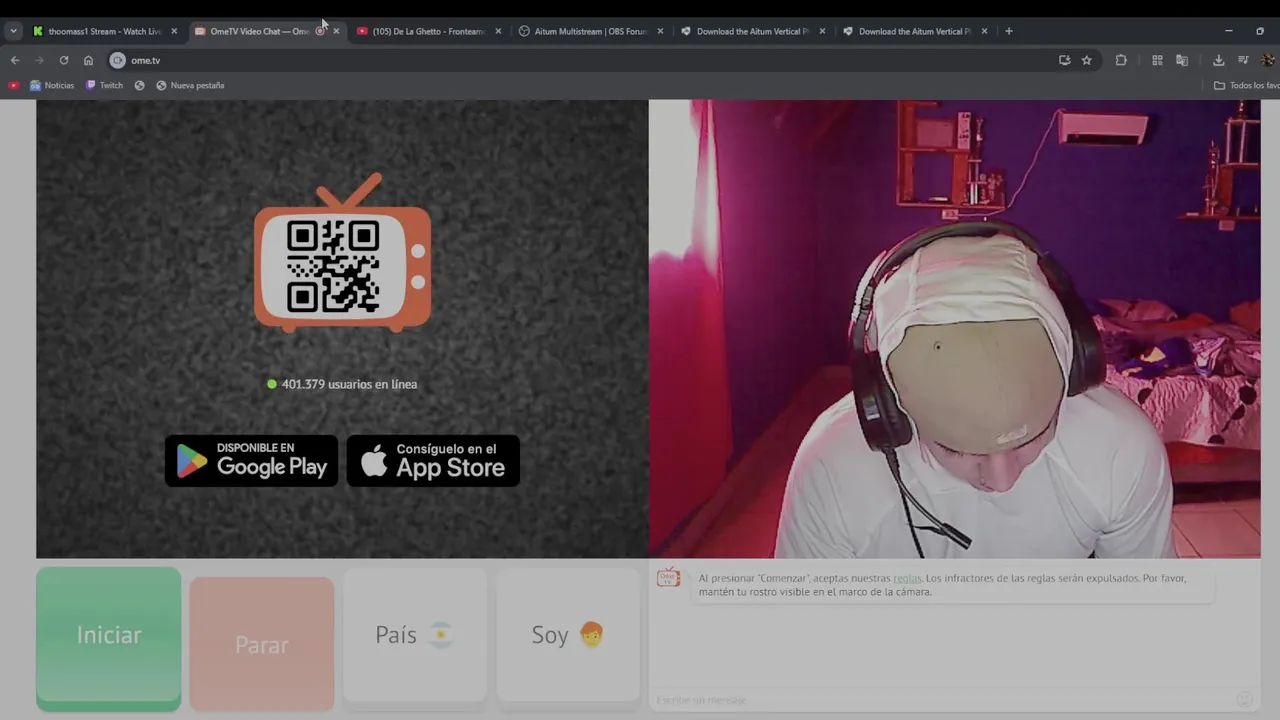Image resolution: width=1280 pixels, height=720 pixels.
Task: Click the OmeTV icon beside the rules message
Action: point(669,577)
